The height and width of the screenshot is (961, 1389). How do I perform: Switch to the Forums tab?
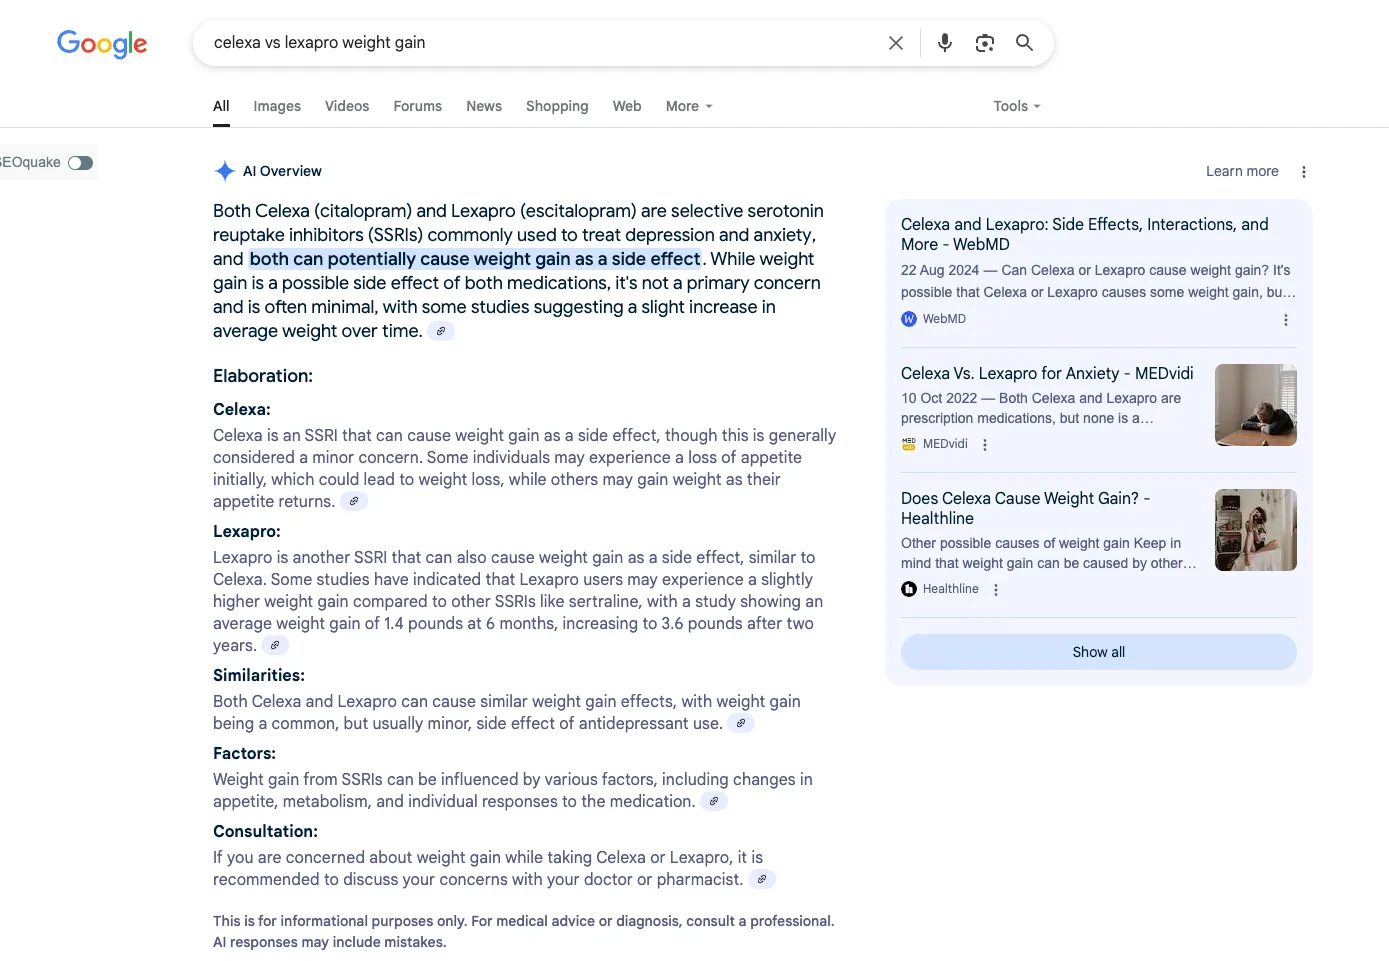[417, 106]
